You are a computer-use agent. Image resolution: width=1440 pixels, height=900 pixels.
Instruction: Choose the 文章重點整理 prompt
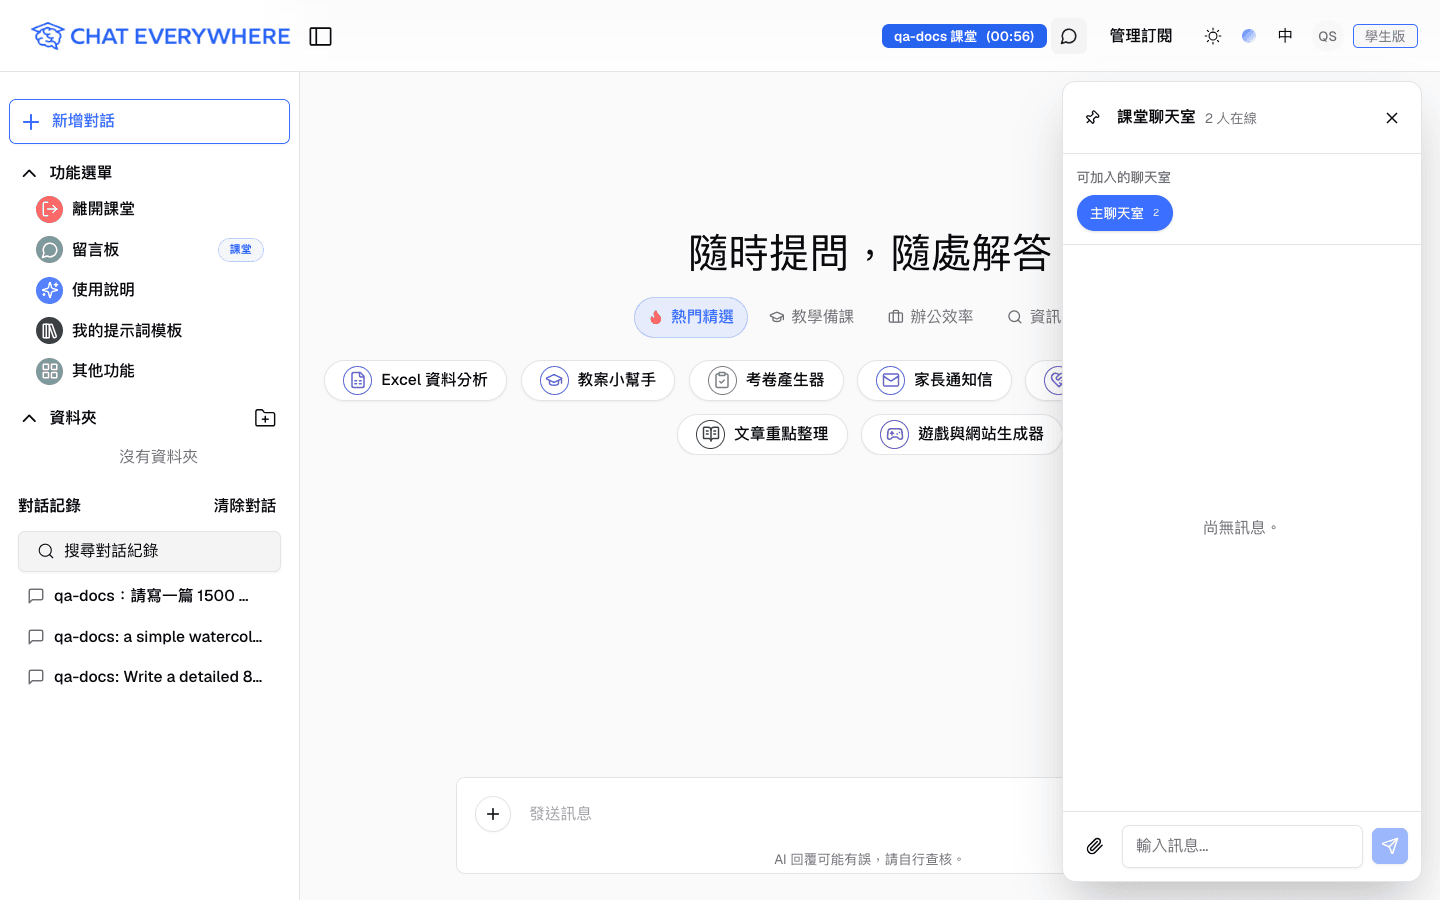tap(762, 434)
